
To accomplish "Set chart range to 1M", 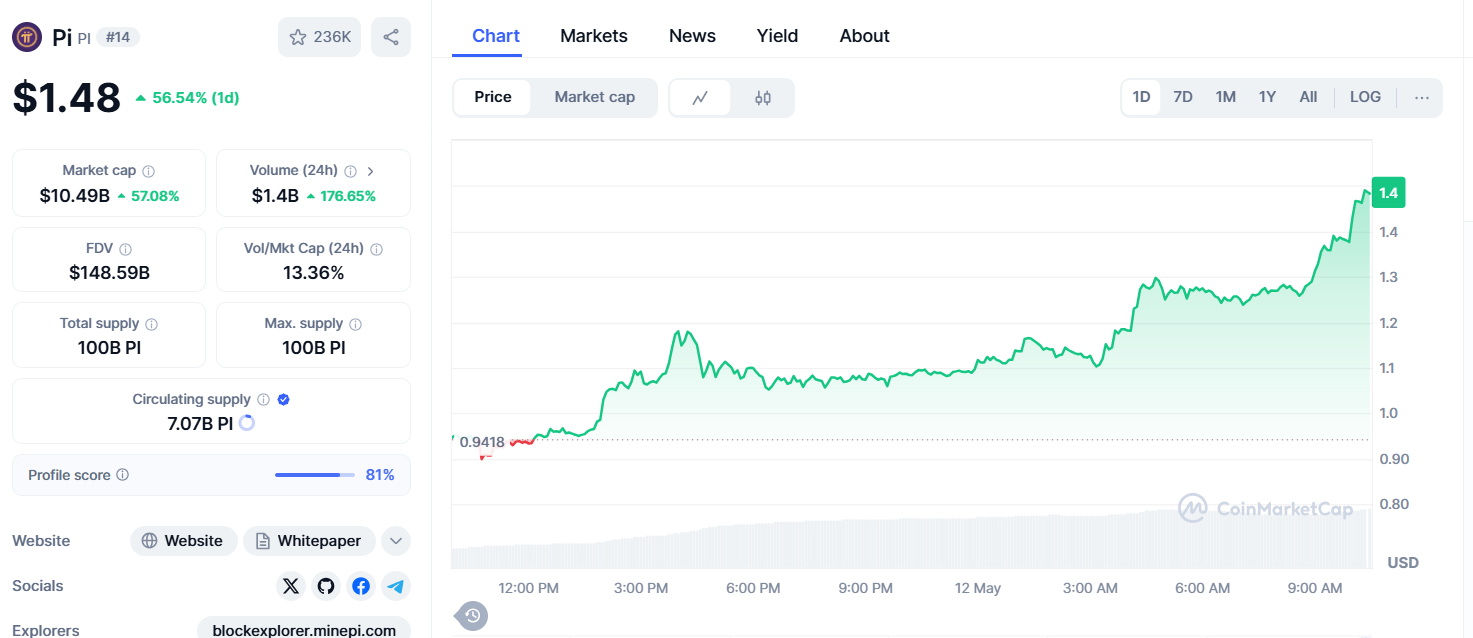I will pos(1226,97).
